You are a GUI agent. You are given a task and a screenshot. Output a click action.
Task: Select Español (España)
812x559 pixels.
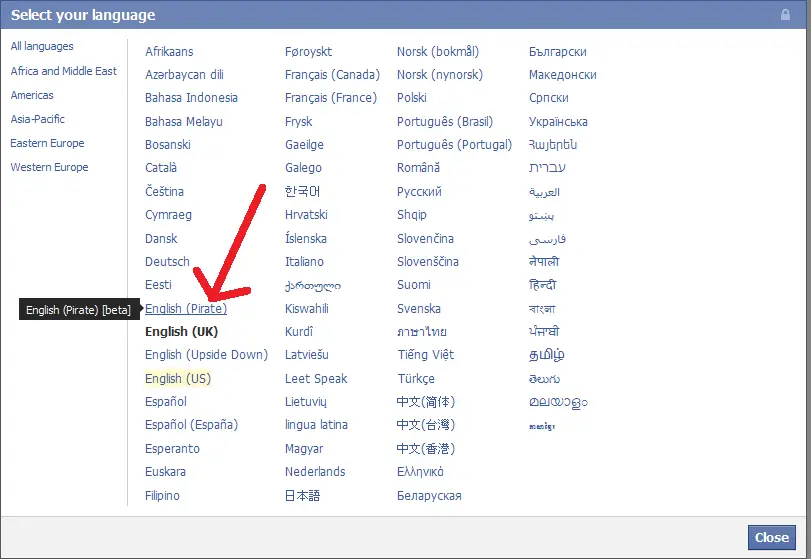pos(192,425)
